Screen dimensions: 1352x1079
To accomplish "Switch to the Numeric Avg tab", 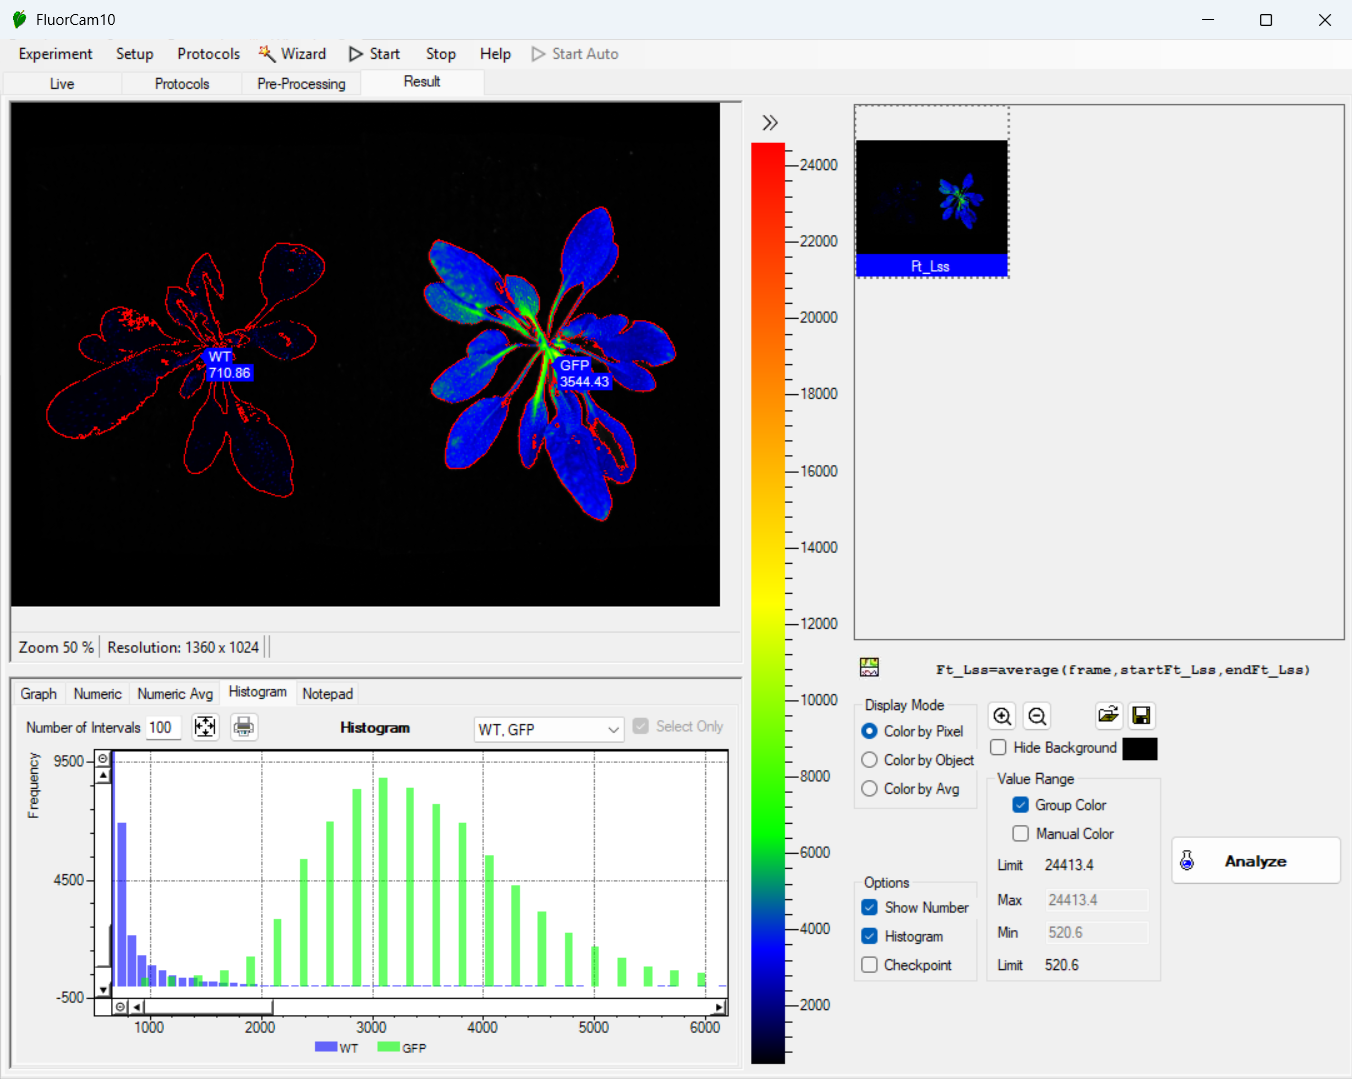I will (x=175, y=694).
